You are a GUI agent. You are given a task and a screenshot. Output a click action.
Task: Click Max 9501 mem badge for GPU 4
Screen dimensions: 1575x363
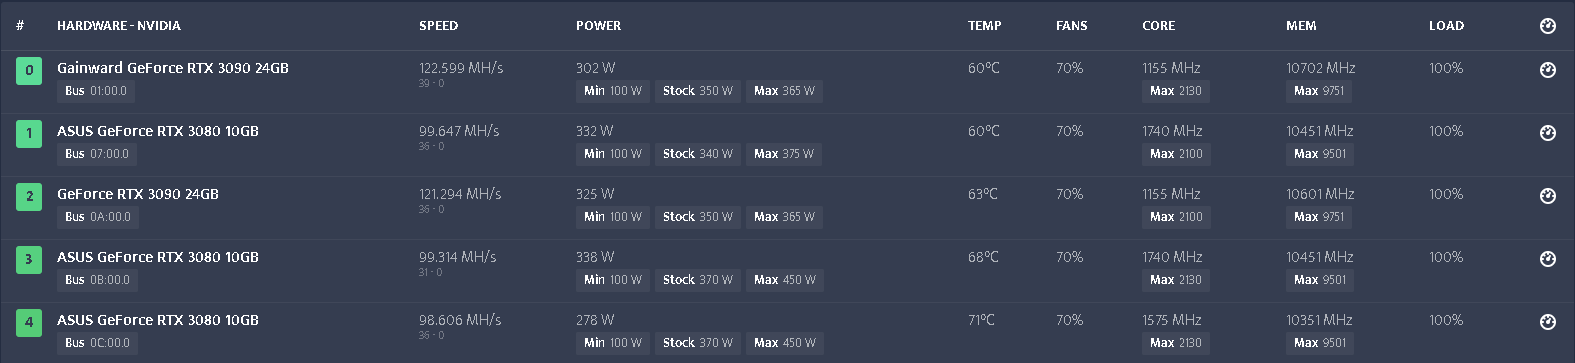pyautogui.click(x=1320, y=343)
